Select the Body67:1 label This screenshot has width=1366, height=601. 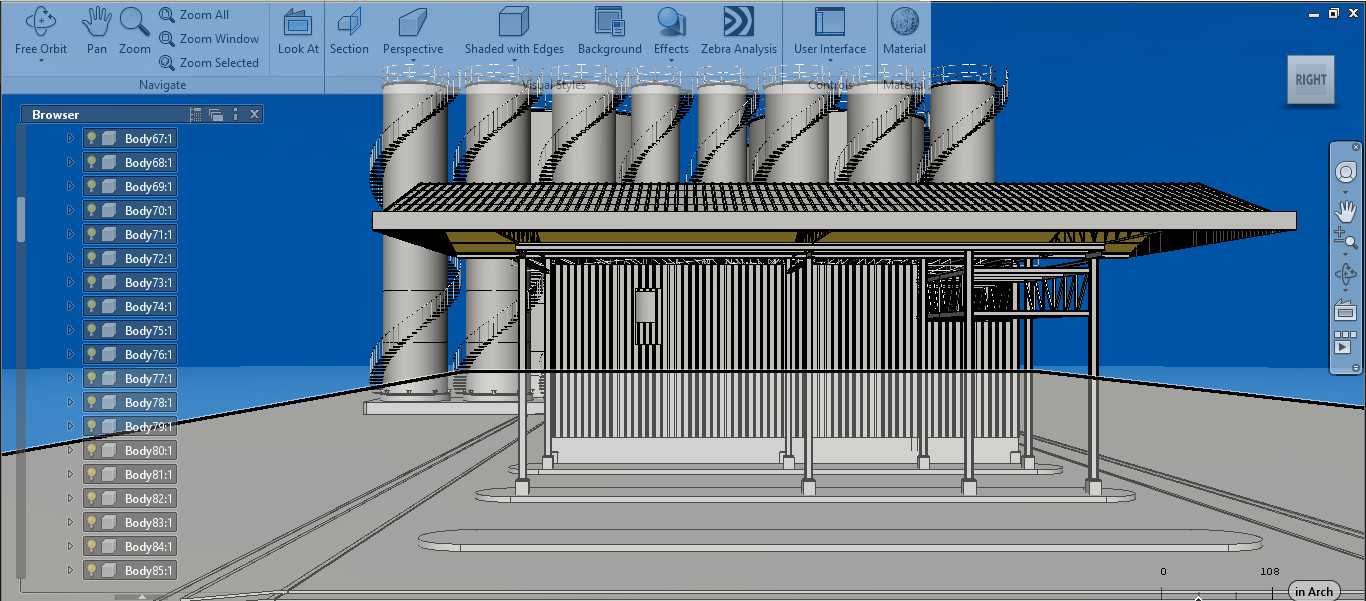click(x=149, y=138)
